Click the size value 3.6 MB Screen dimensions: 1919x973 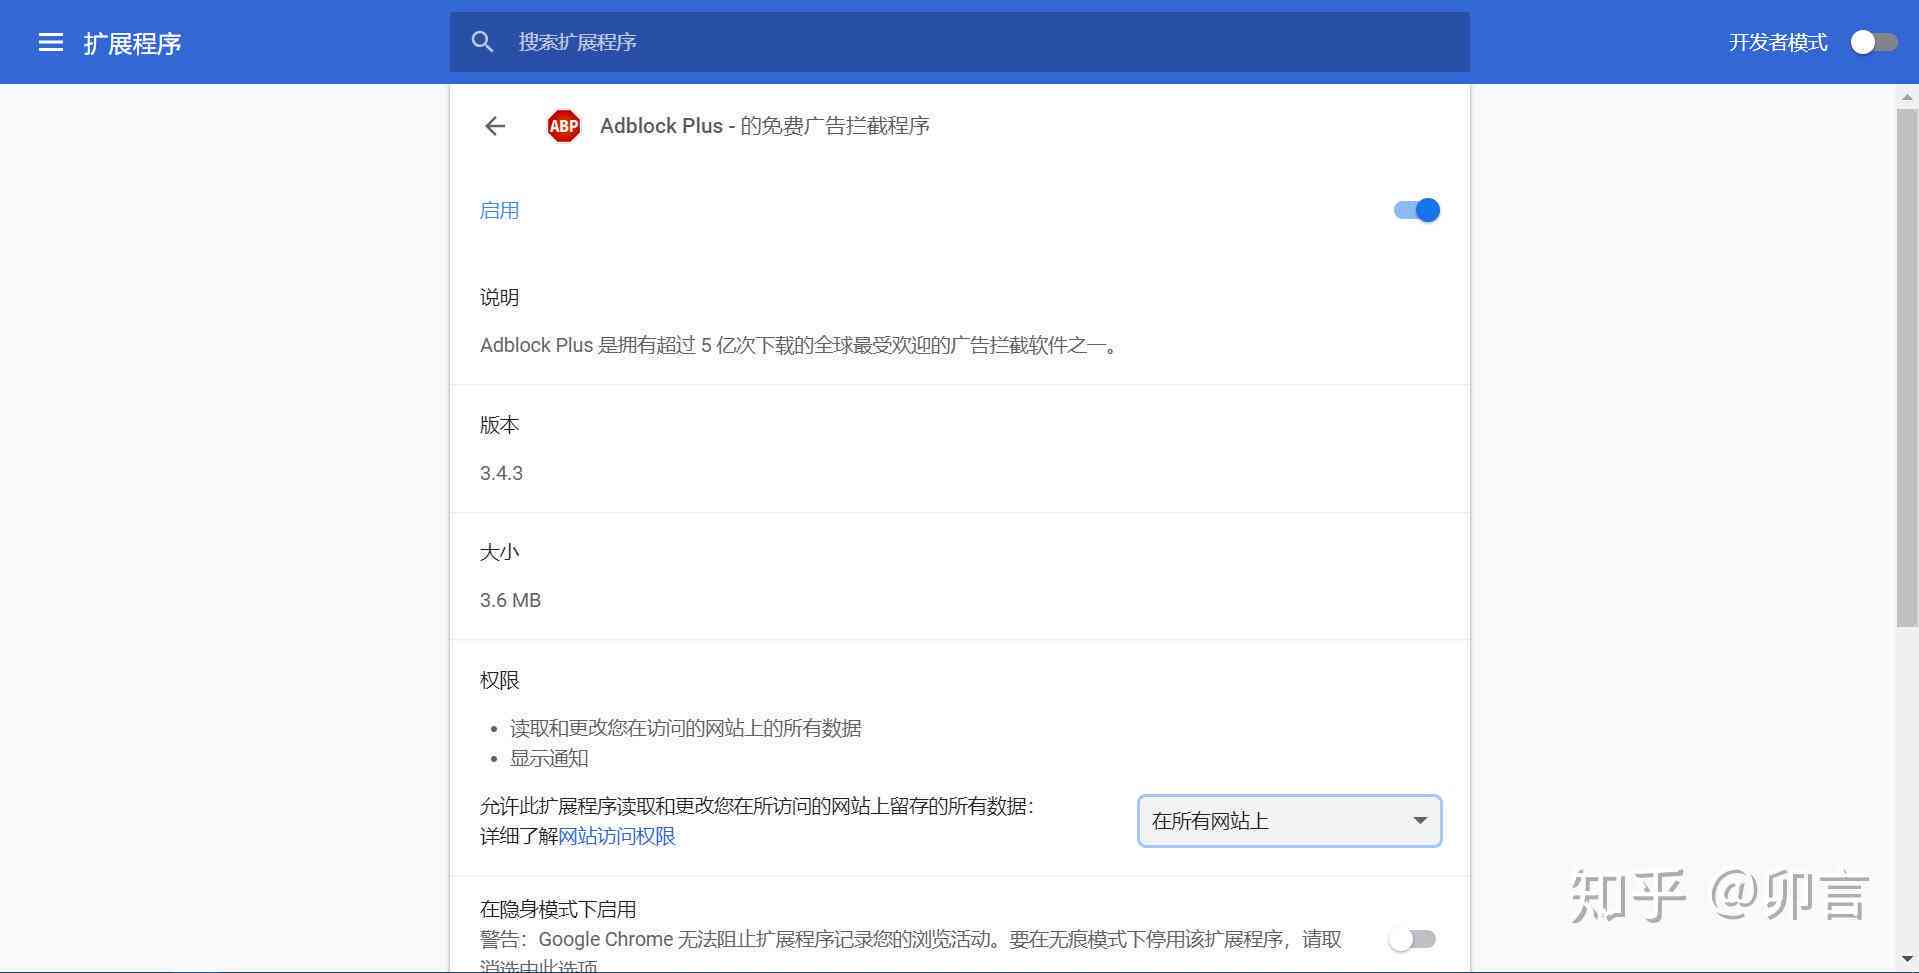coord(510,600)
